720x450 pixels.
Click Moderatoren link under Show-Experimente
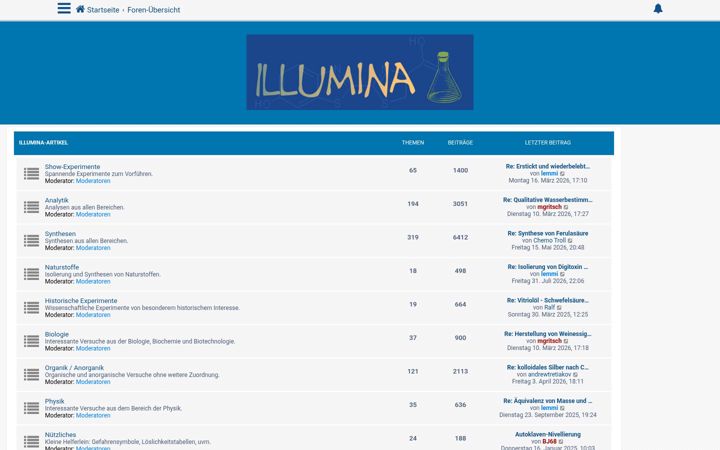[x=93, y=181]
